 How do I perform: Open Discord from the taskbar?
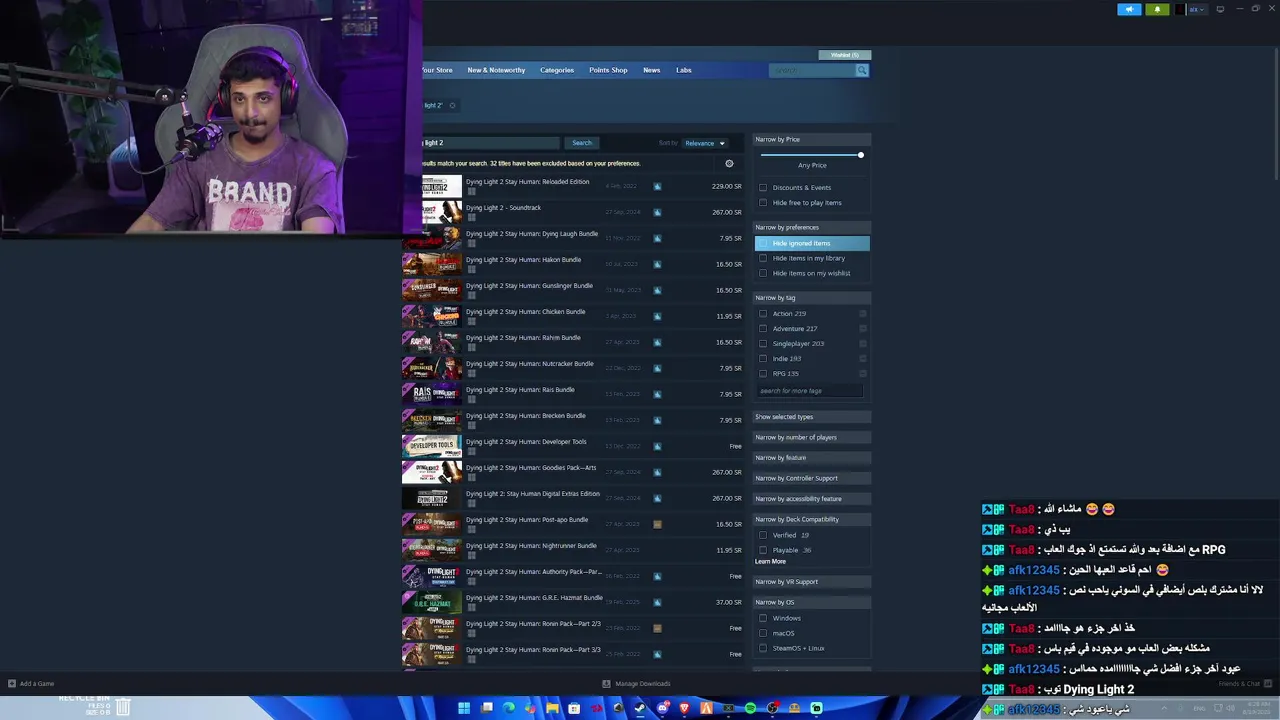coord(662,708)
